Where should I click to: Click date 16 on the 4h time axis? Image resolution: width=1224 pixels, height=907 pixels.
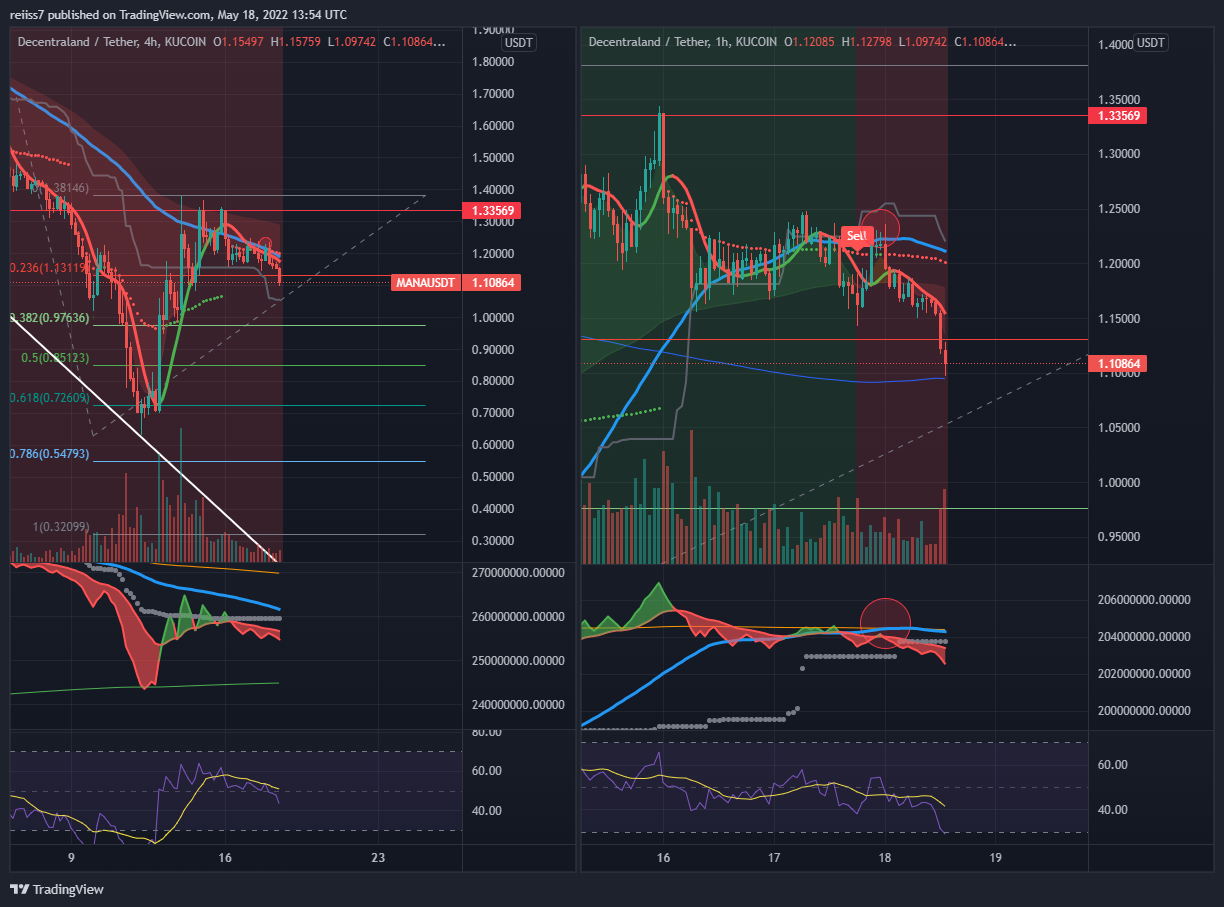click(x=225, y=858)
